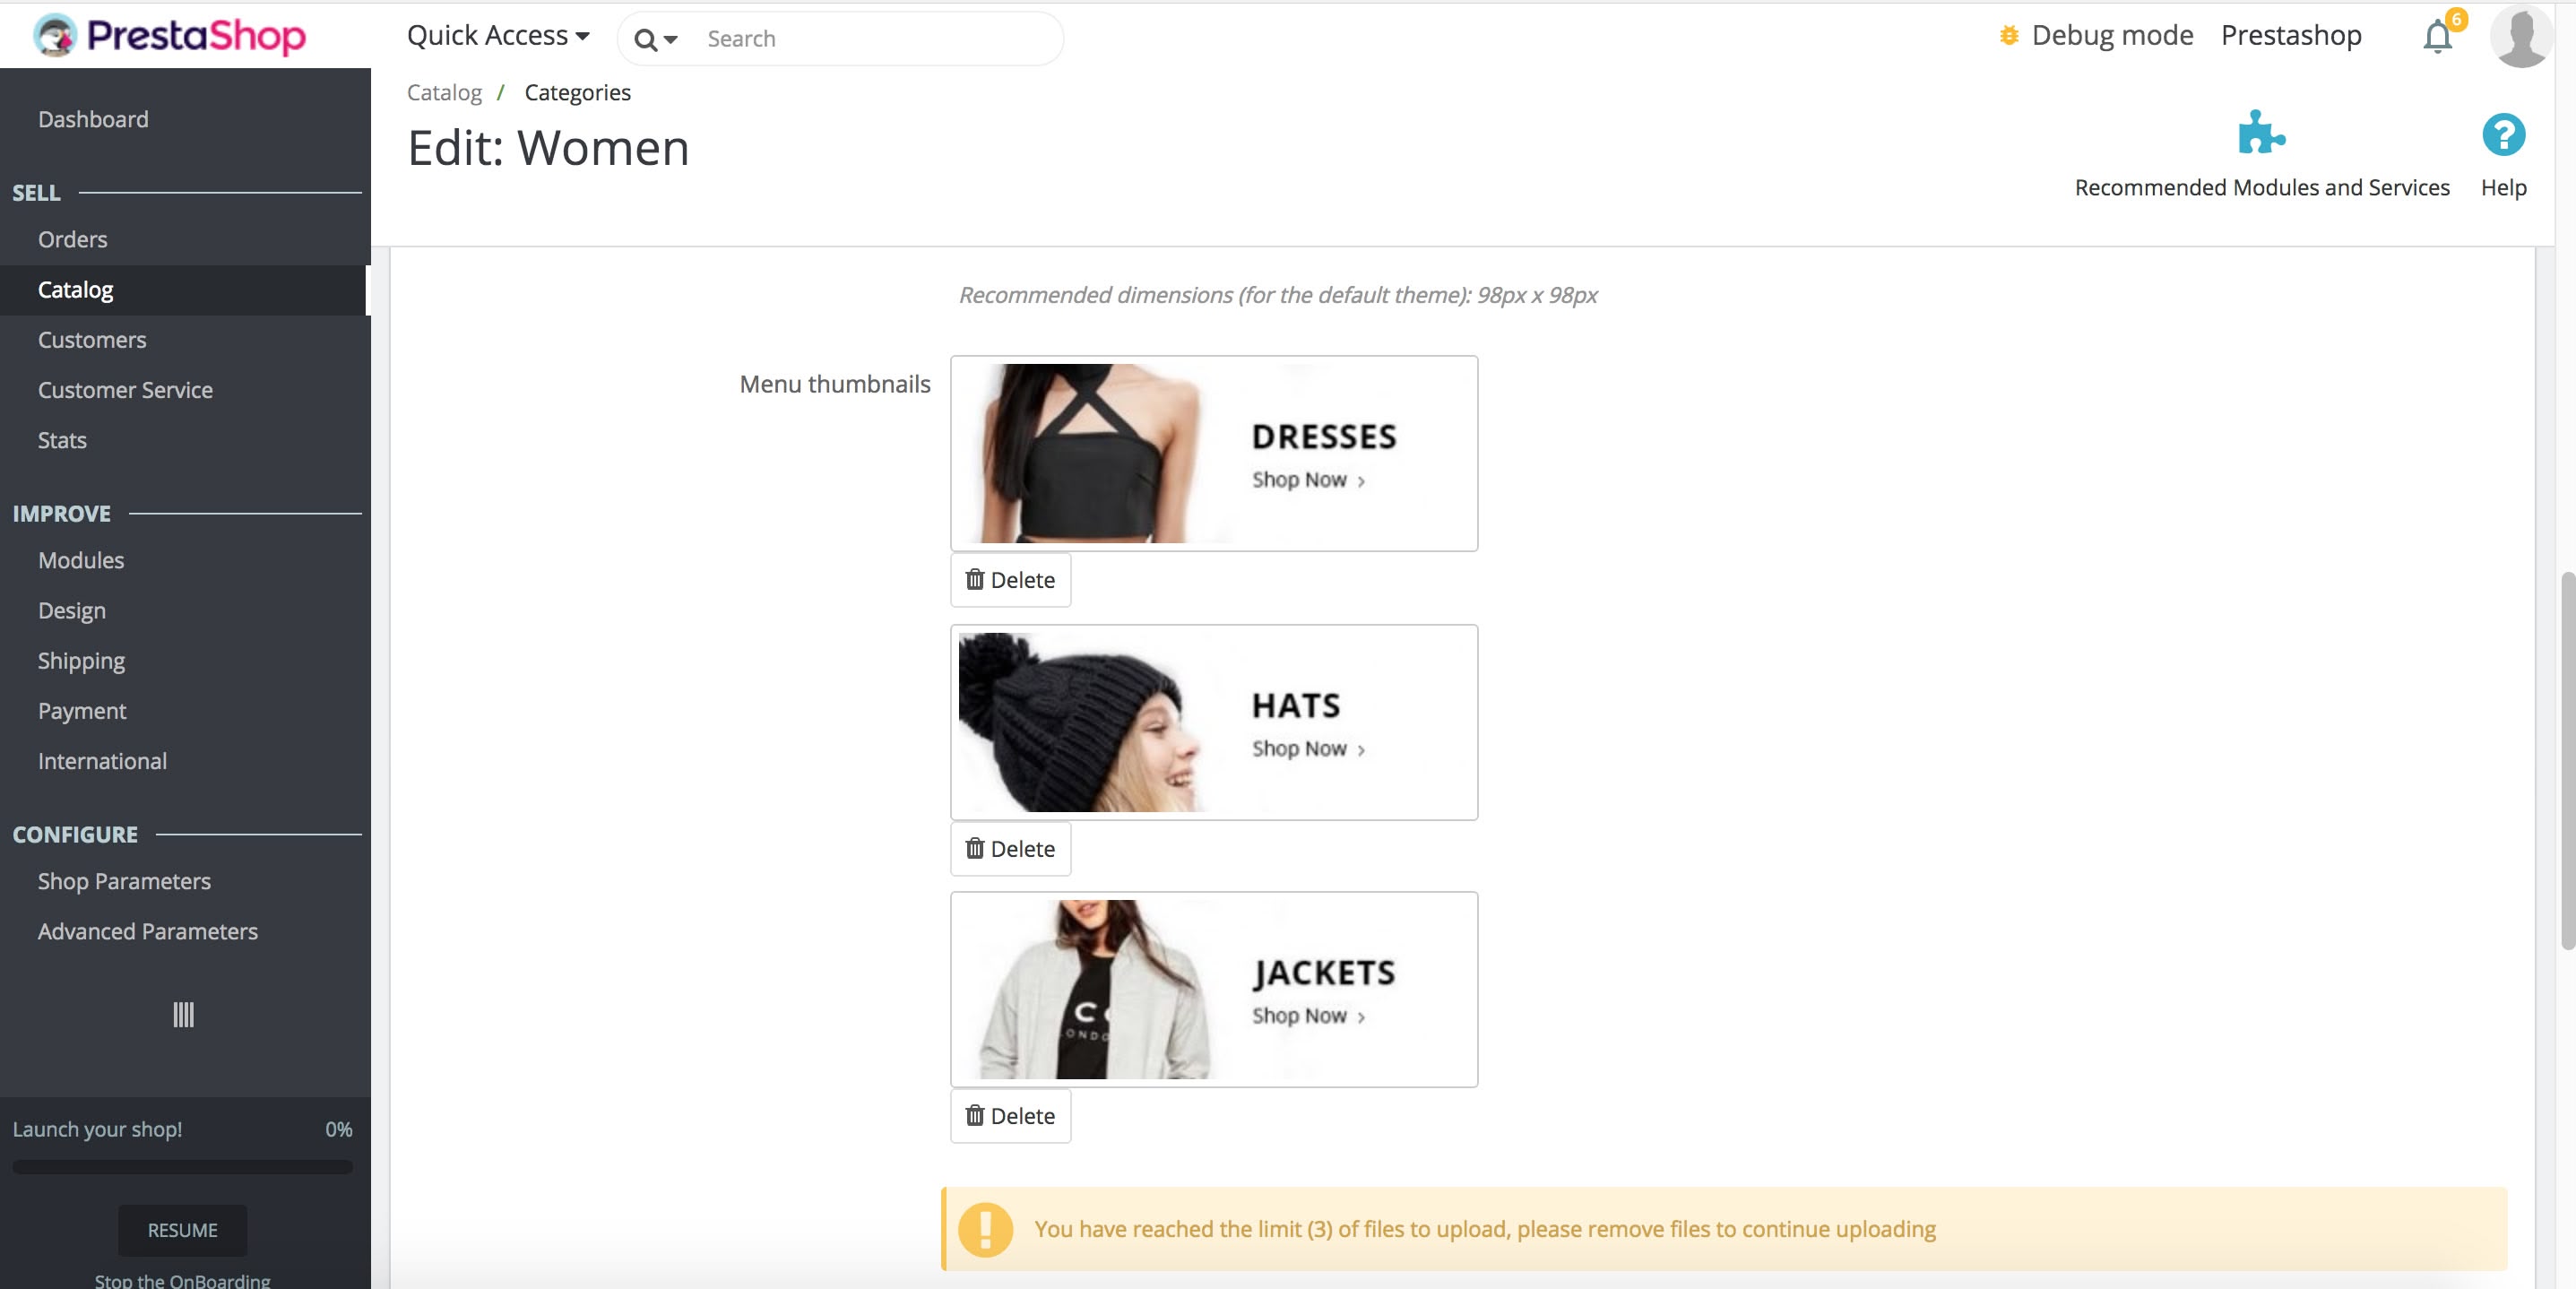This screenshot has height=1289, width=2576.
Task: Open Dashboard in the sidebar
Action: [93, 119]
